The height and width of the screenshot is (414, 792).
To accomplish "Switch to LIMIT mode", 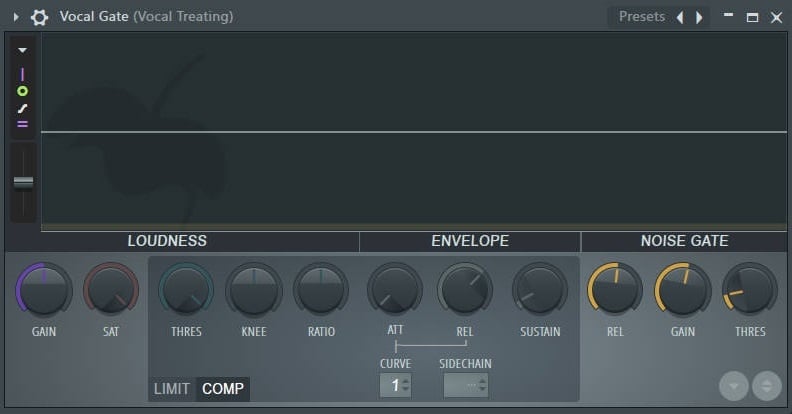I will click(172, 389).
